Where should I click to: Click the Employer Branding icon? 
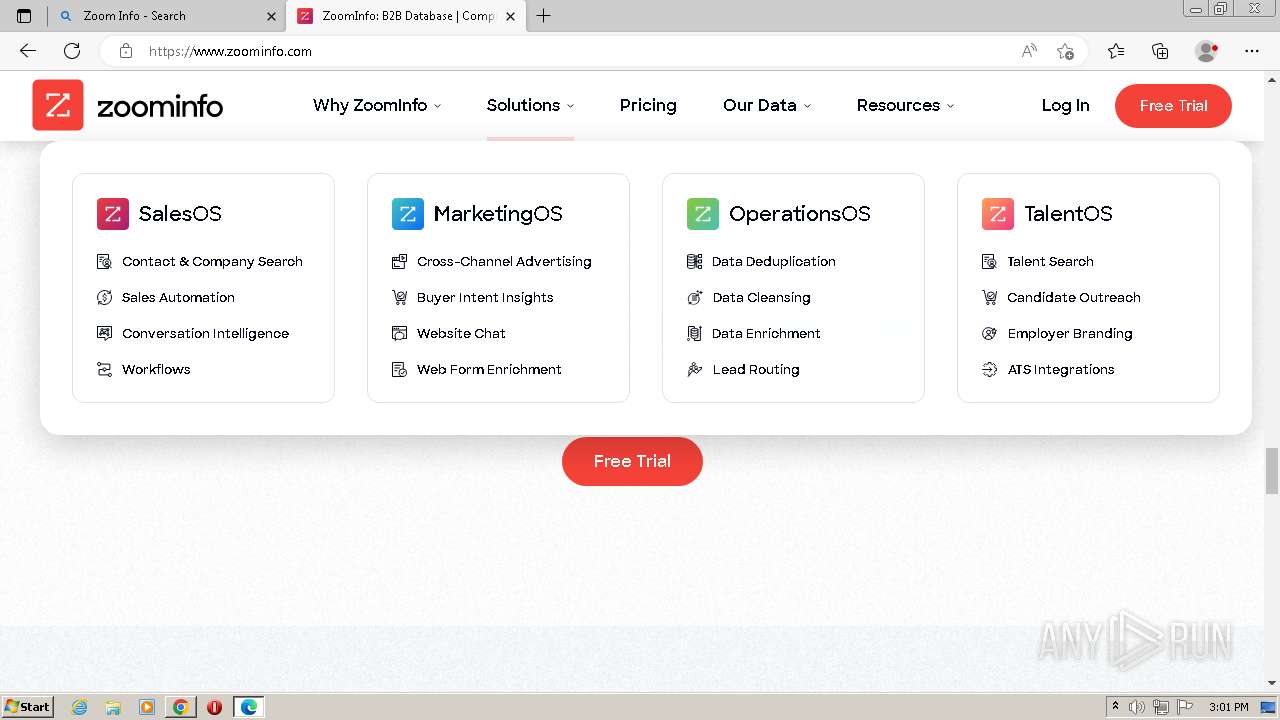(x=989, y=333)
